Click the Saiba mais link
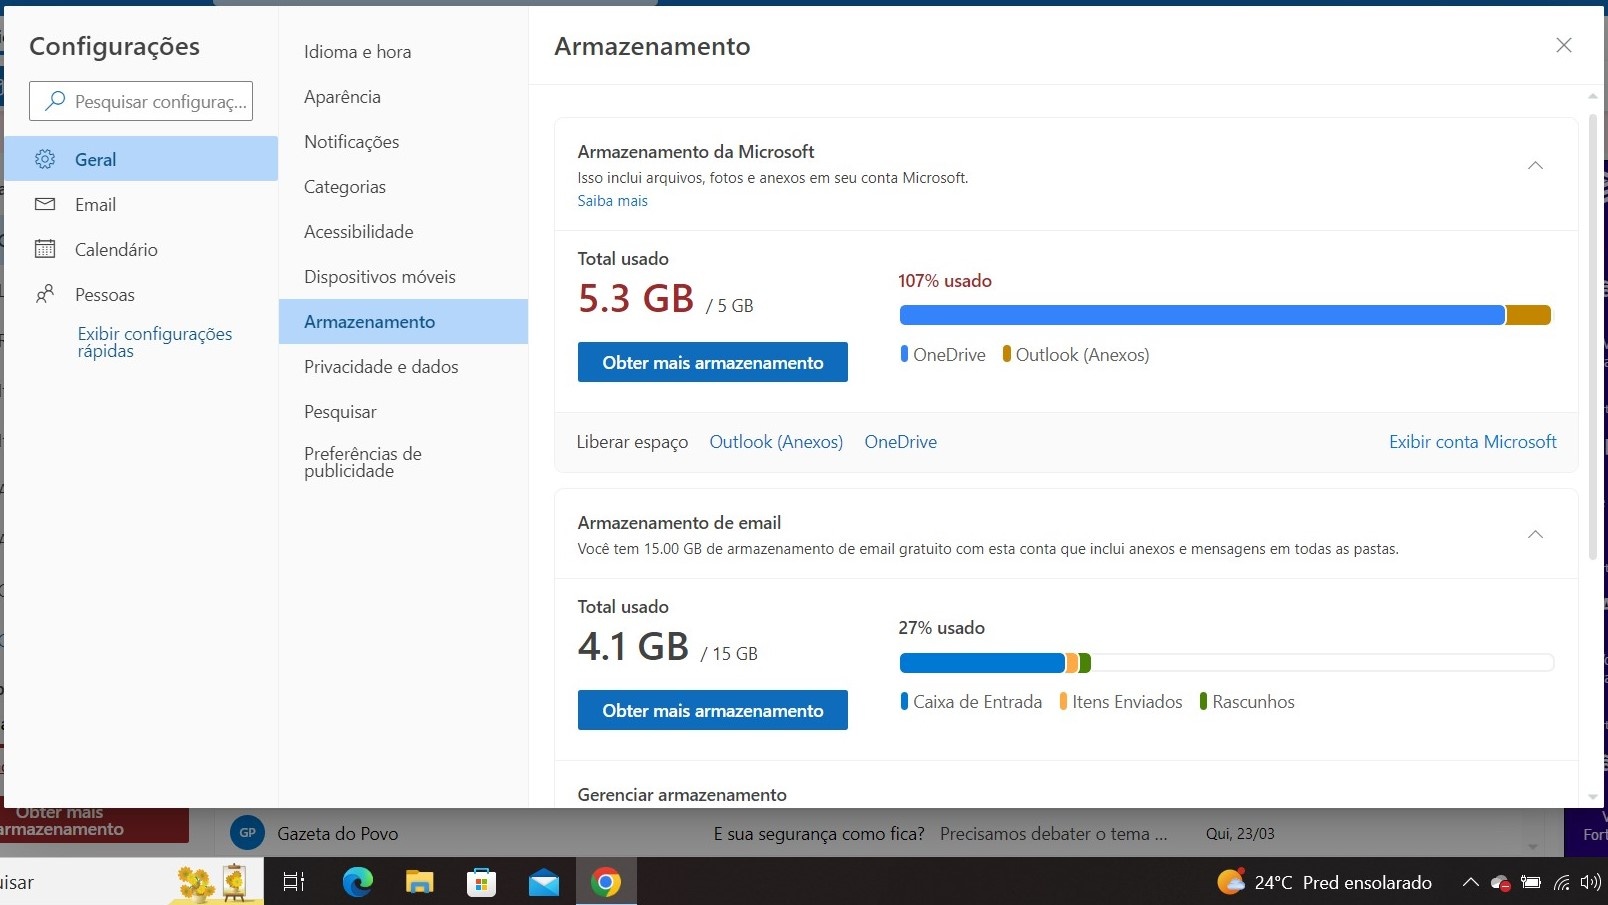Image resolution: width=1608 pixels, height=905 pixels. click(x=612, y=201)
